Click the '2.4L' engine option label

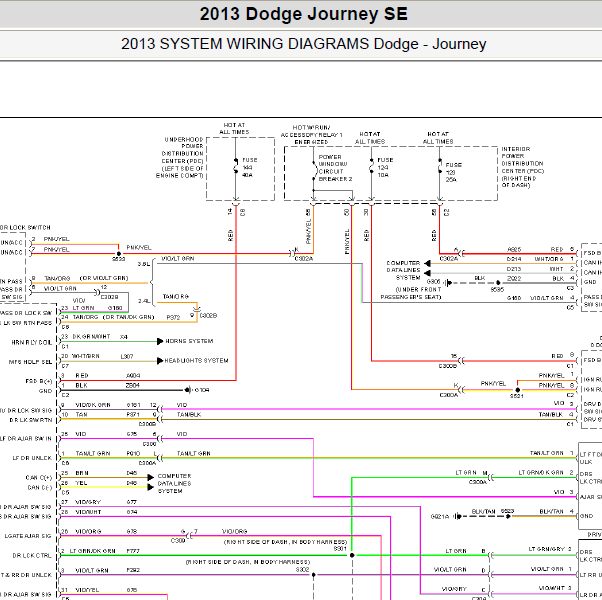144,301
